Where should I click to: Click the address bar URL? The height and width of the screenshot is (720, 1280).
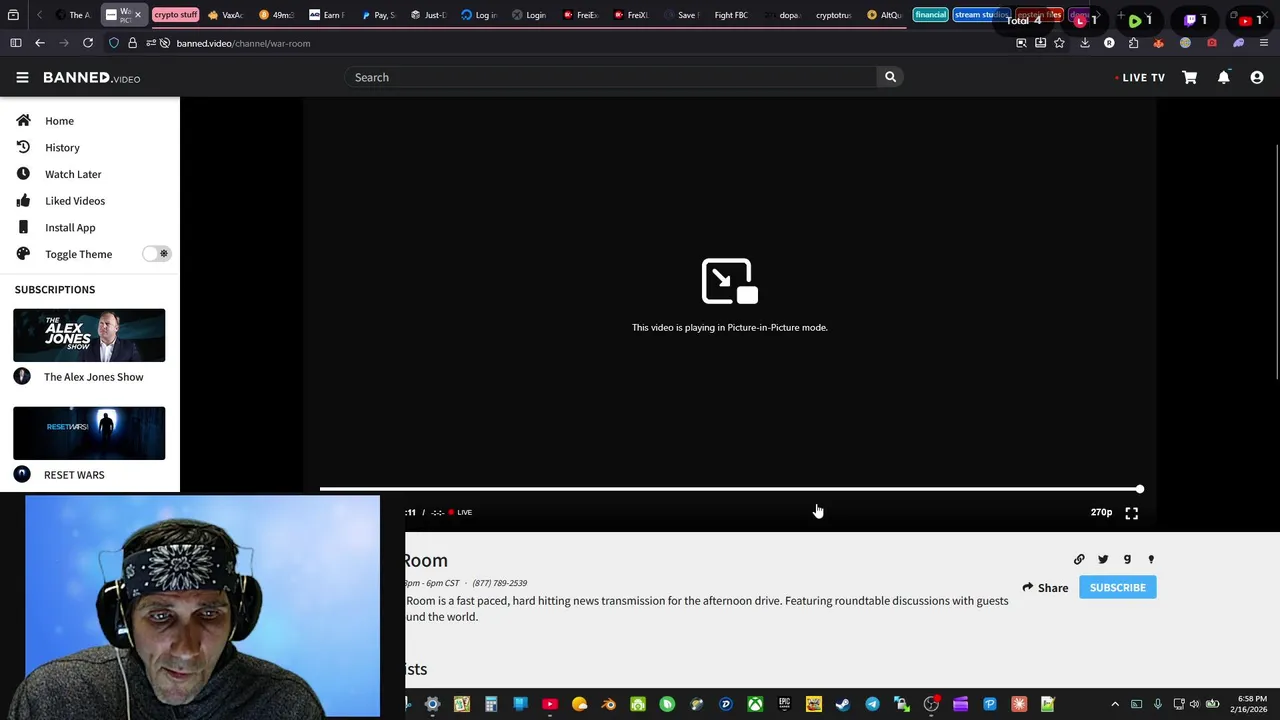(243, 43)
